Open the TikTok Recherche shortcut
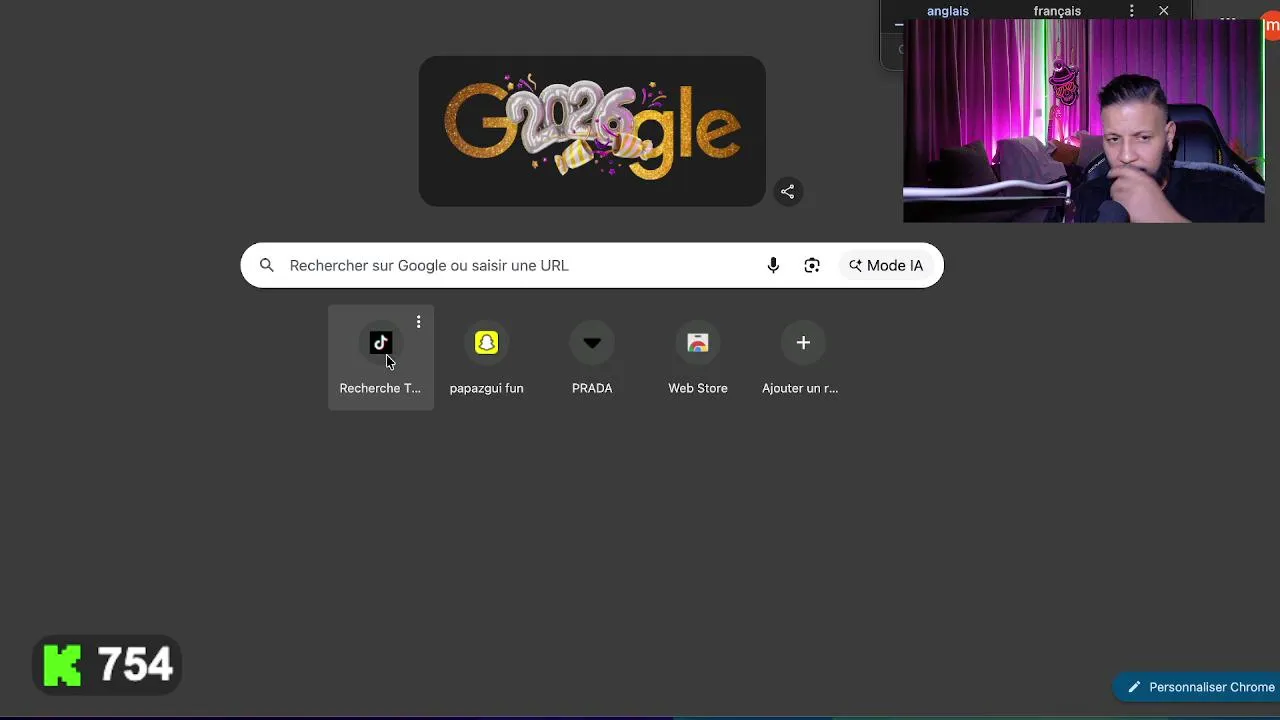This screenshot has height=720, width=1280. click(380, 358)
